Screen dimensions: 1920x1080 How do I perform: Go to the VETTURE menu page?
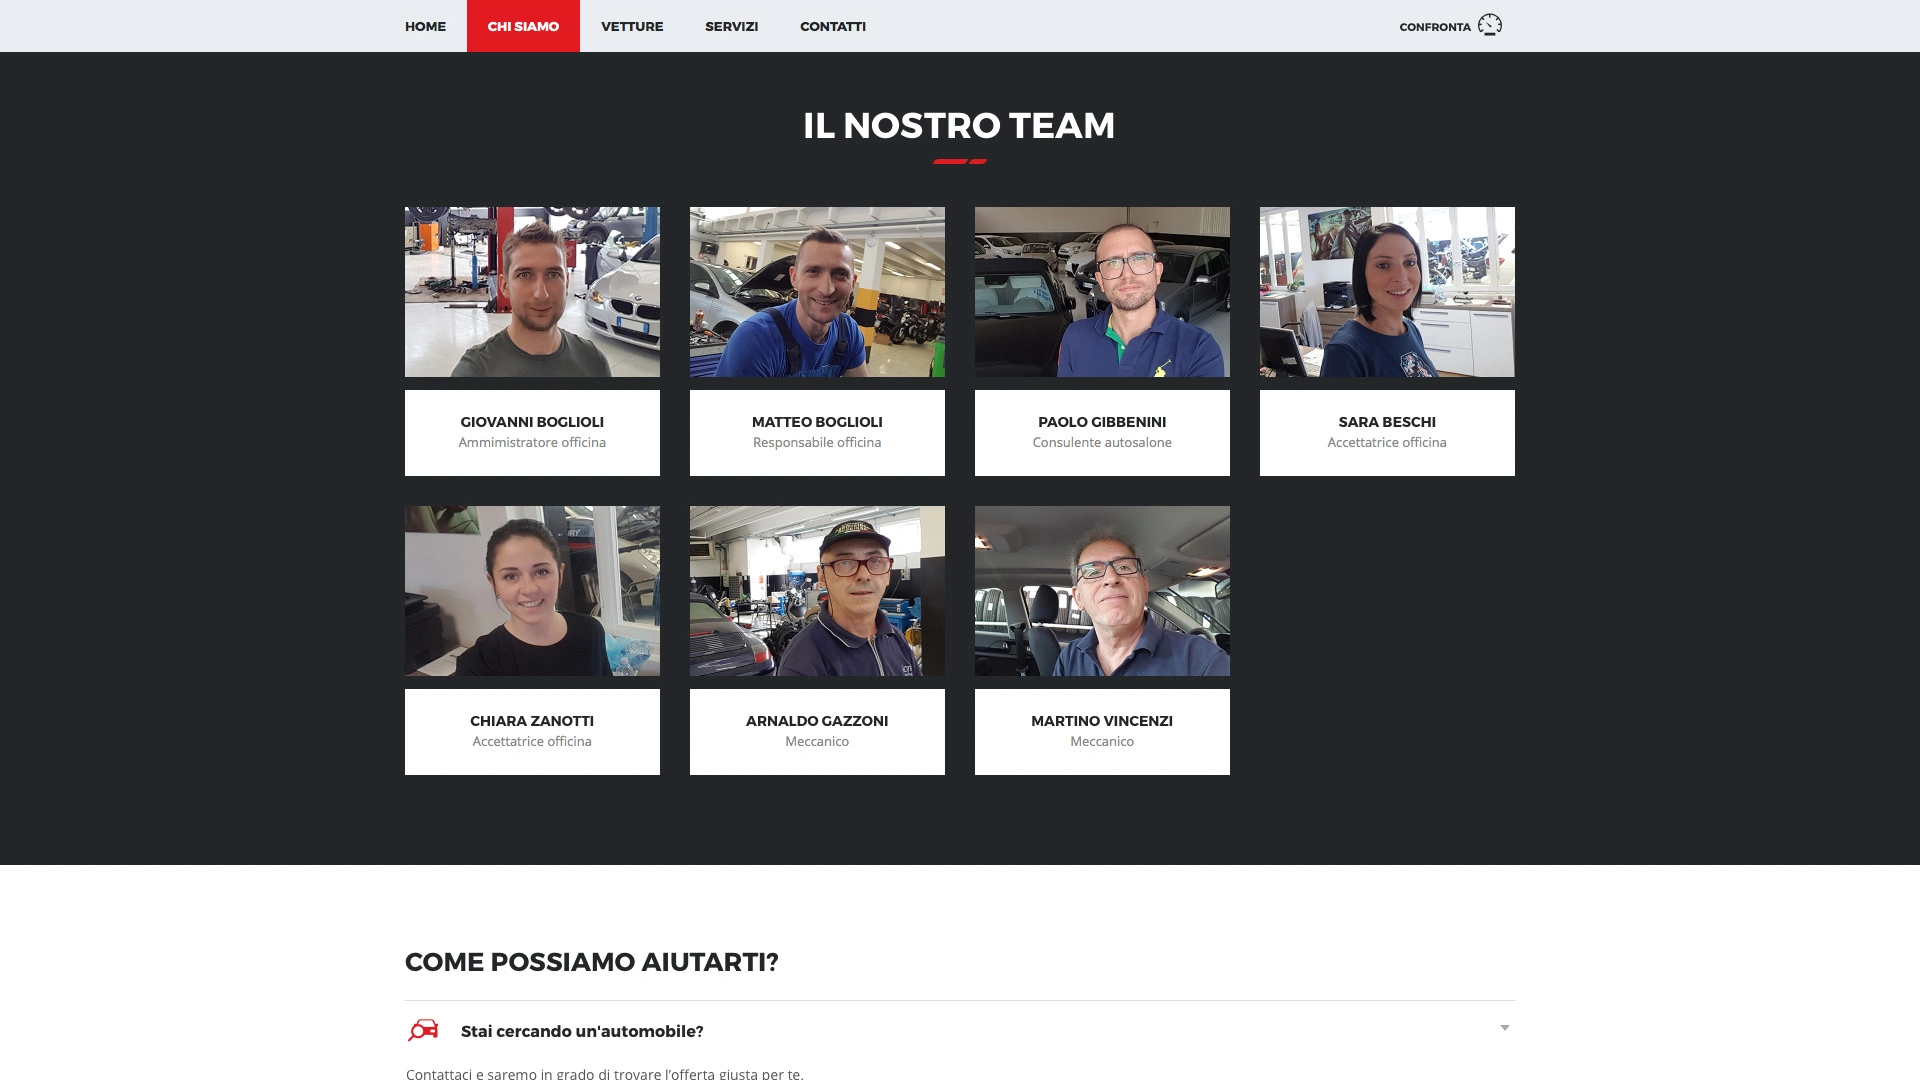(632, 26)
